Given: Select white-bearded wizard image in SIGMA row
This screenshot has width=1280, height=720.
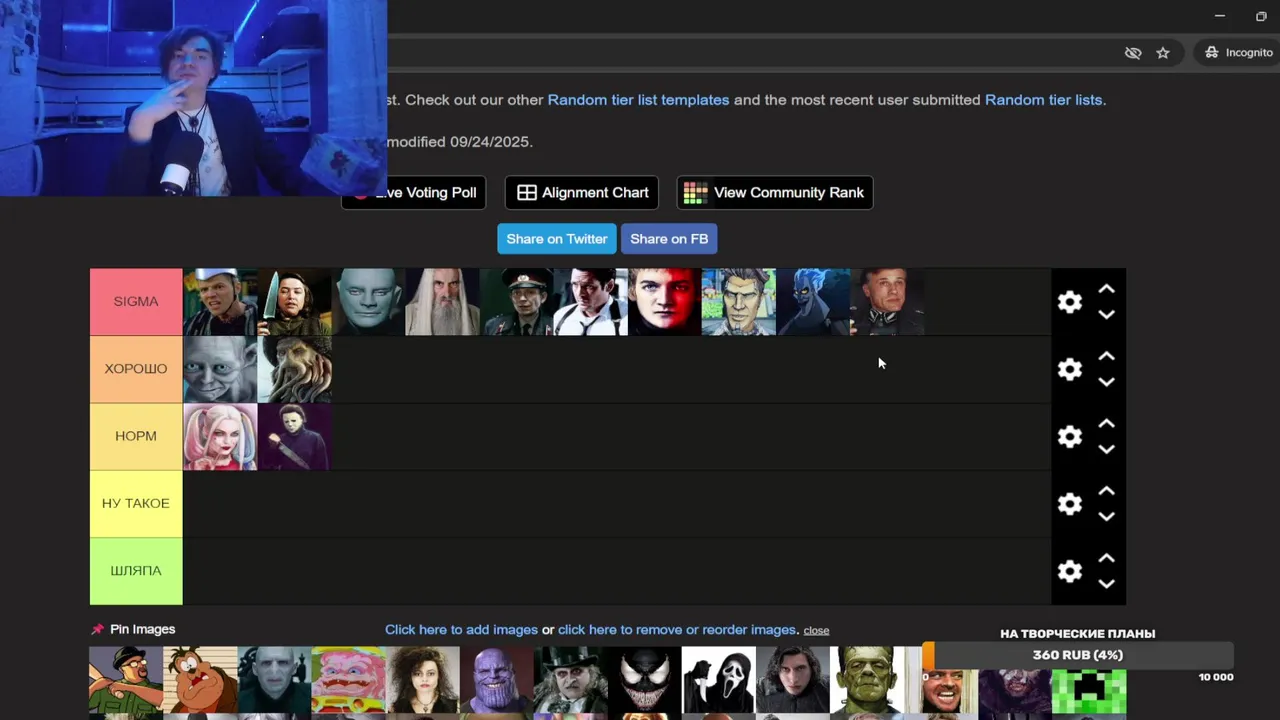Looking at the screenshot, I should click(x=442, y=302).
